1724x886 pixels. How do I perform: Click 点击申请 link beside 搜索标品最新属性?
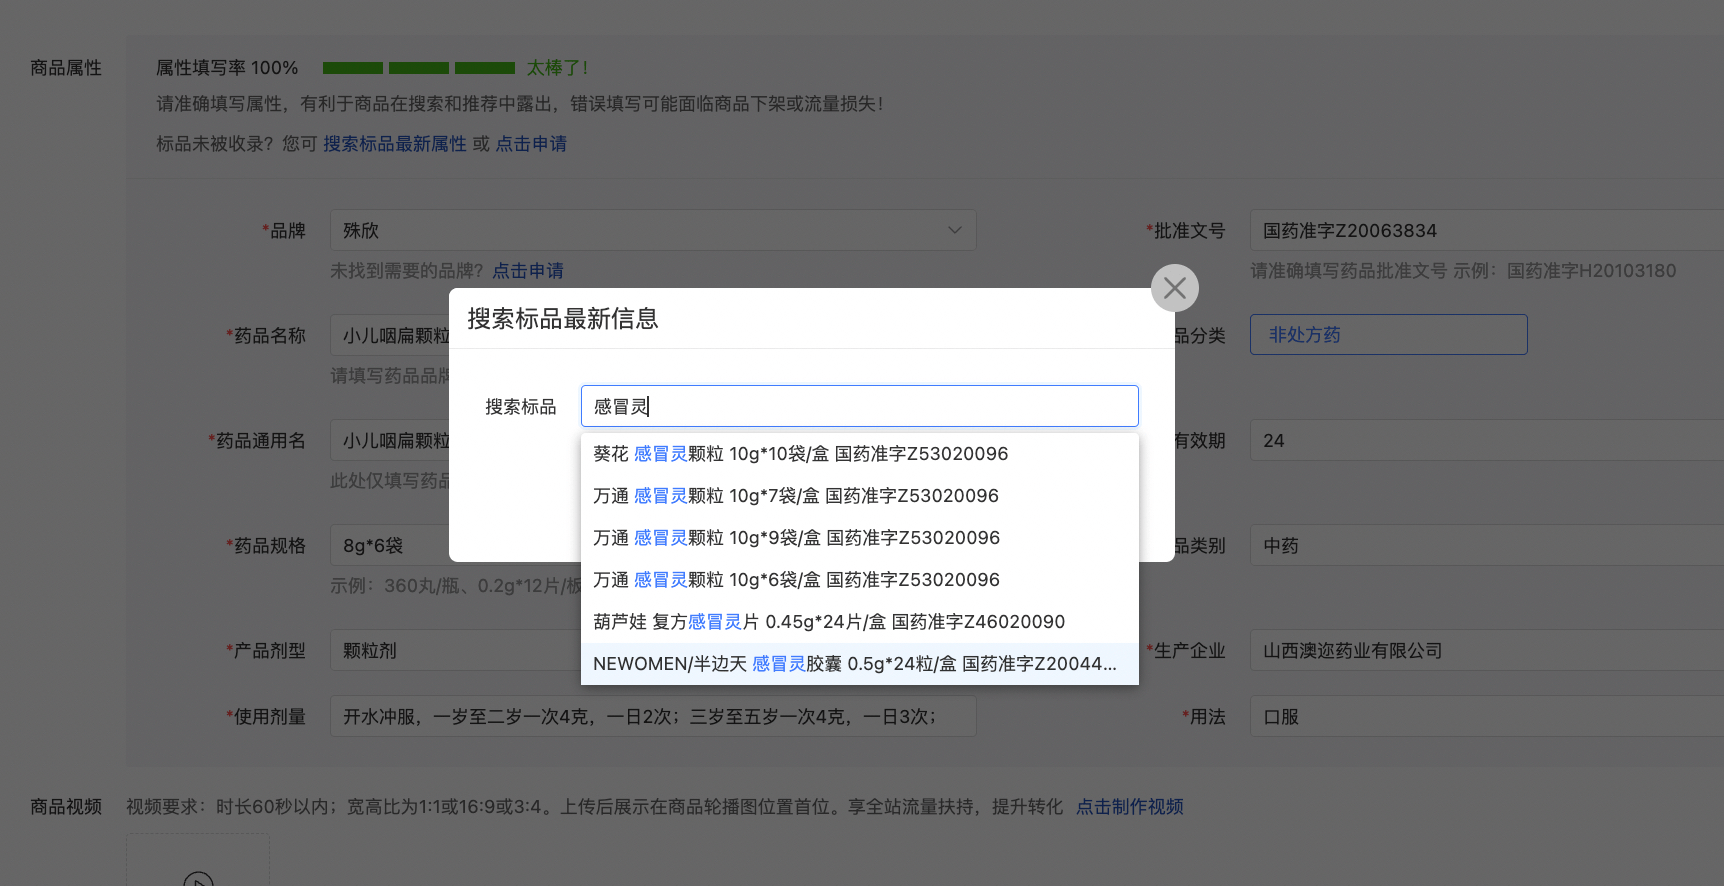pos(531,144)
